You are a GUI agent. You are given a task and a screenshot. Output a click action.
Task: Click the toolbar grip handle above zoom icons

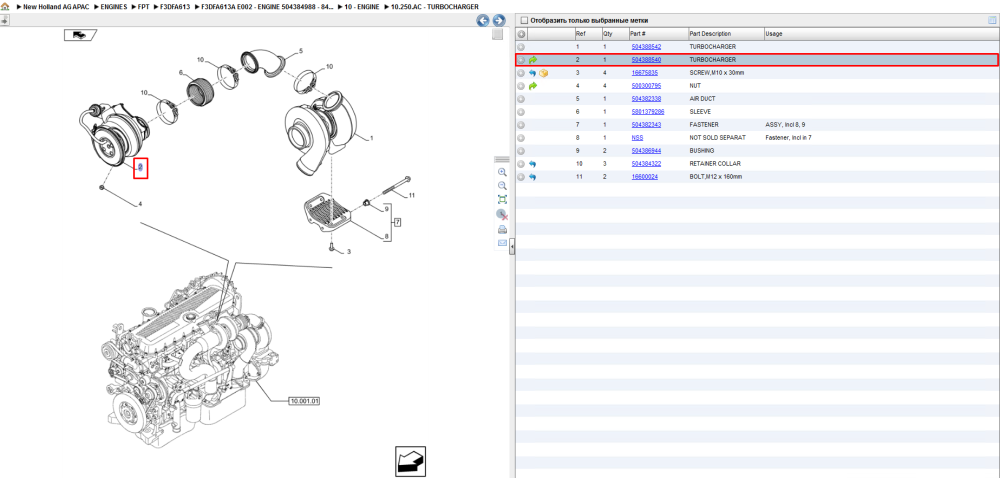point(502,159)
